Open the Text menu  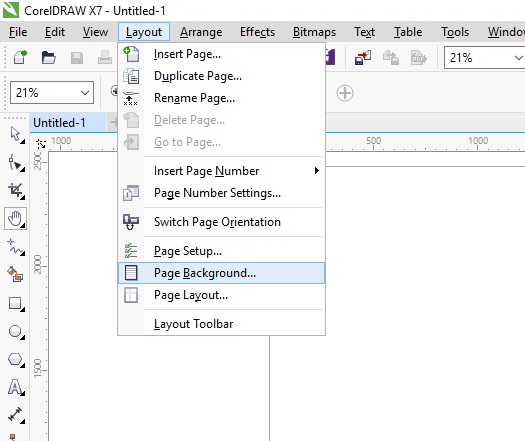[x=365, y=32]
